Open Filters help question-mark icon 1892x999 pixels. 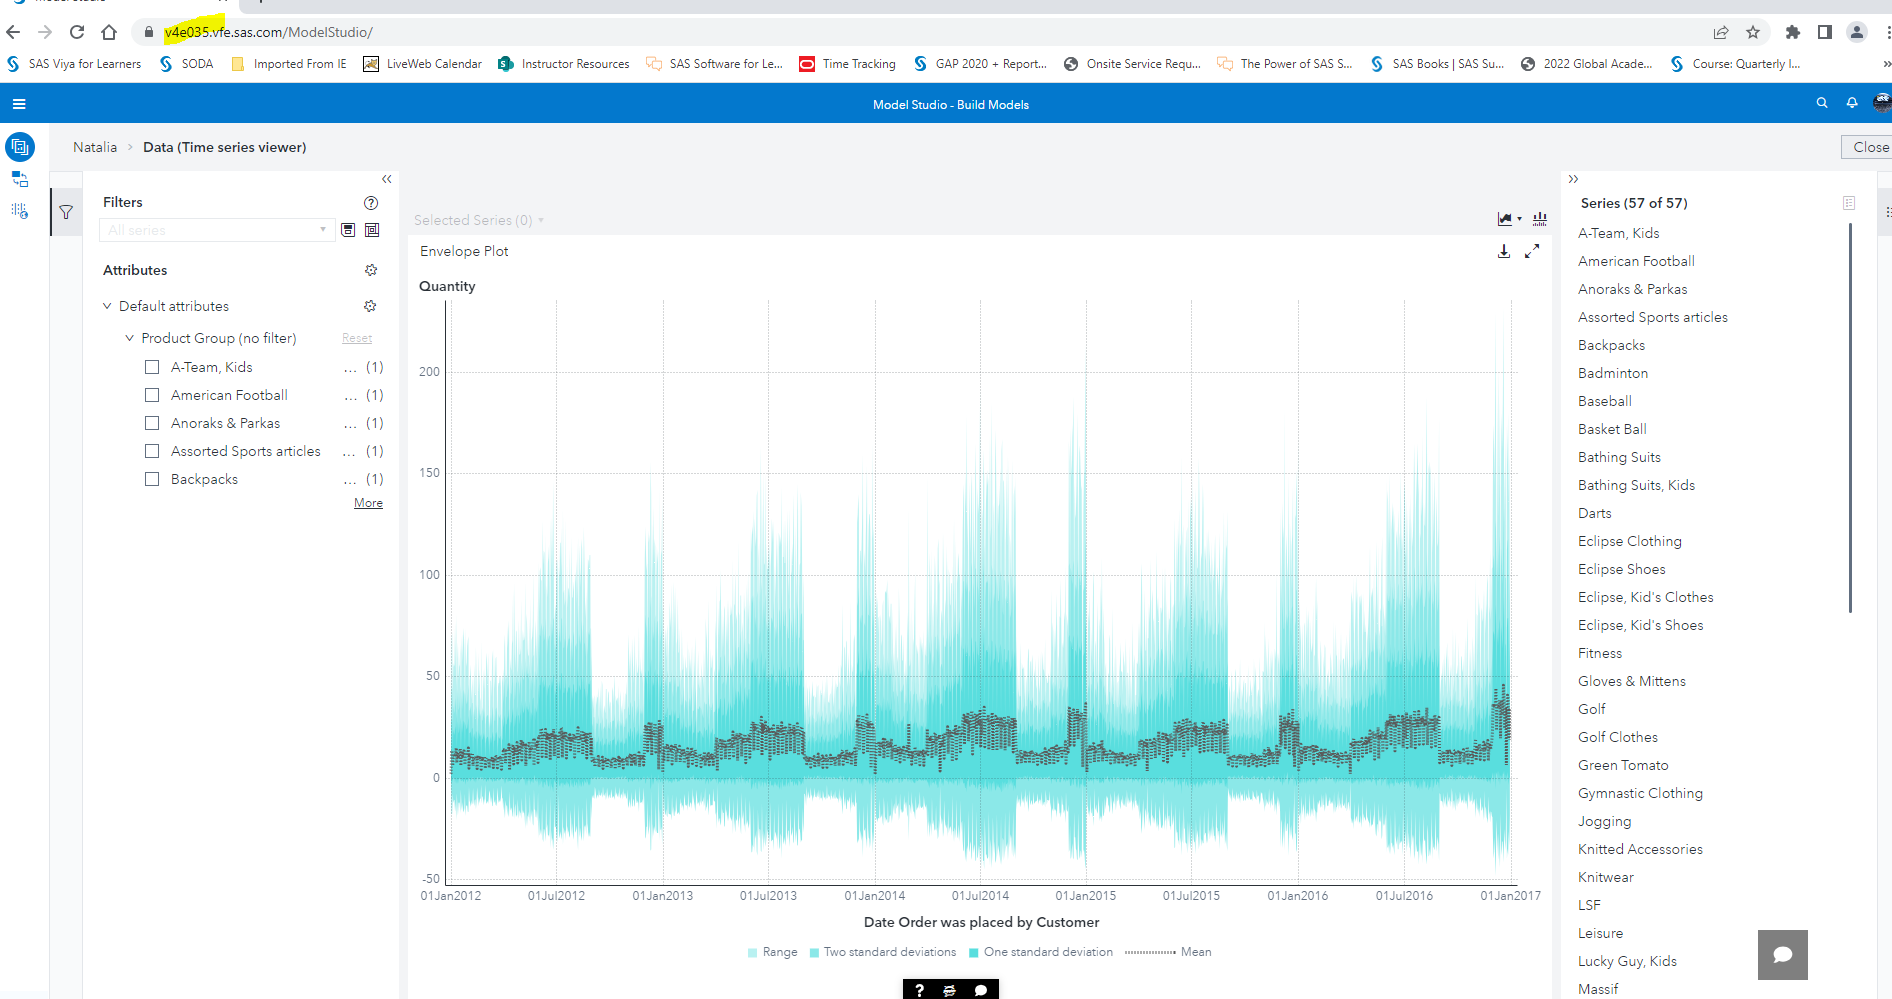371,202
